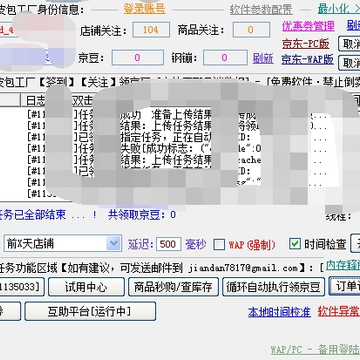Click the 钢镚 value field
Screen dimensions: 360x360
(x=225, y=58)
